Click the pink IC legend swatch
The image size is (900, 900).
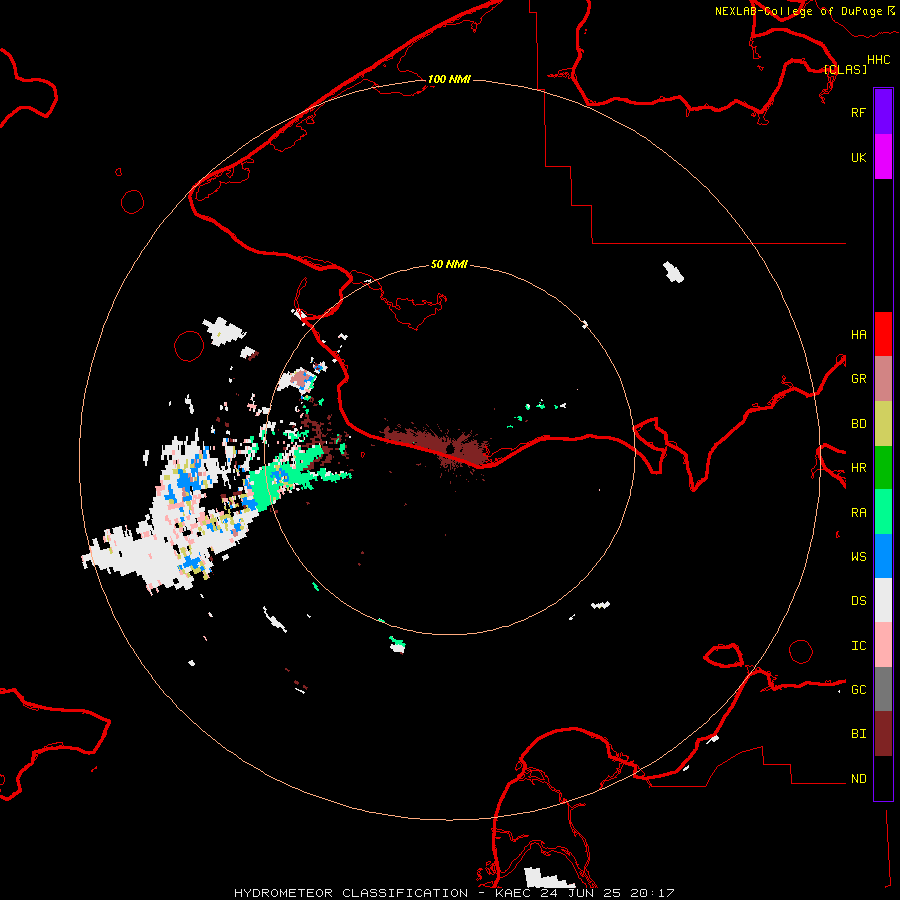883,645
